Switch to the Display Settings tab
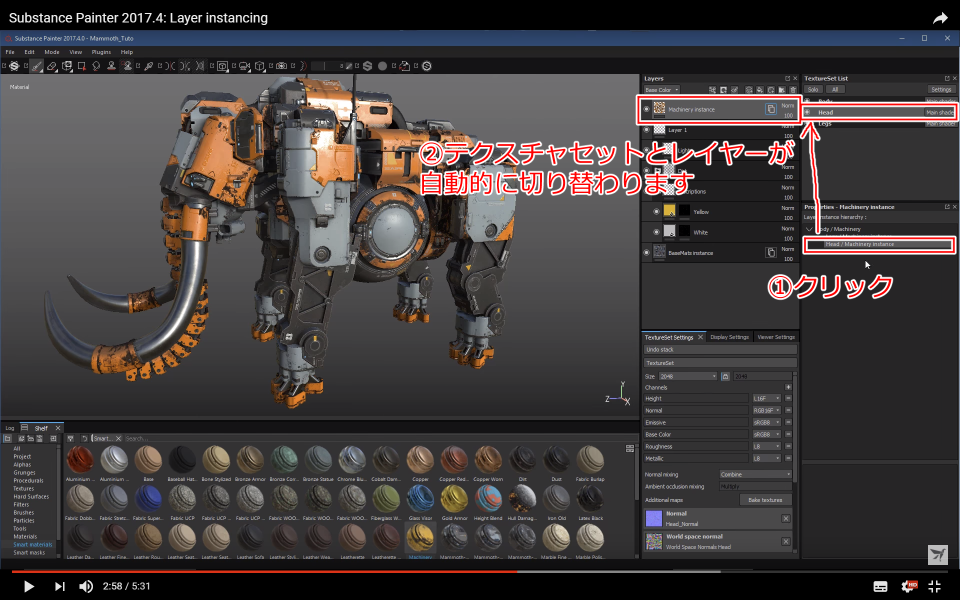 (x=730, y=337)
